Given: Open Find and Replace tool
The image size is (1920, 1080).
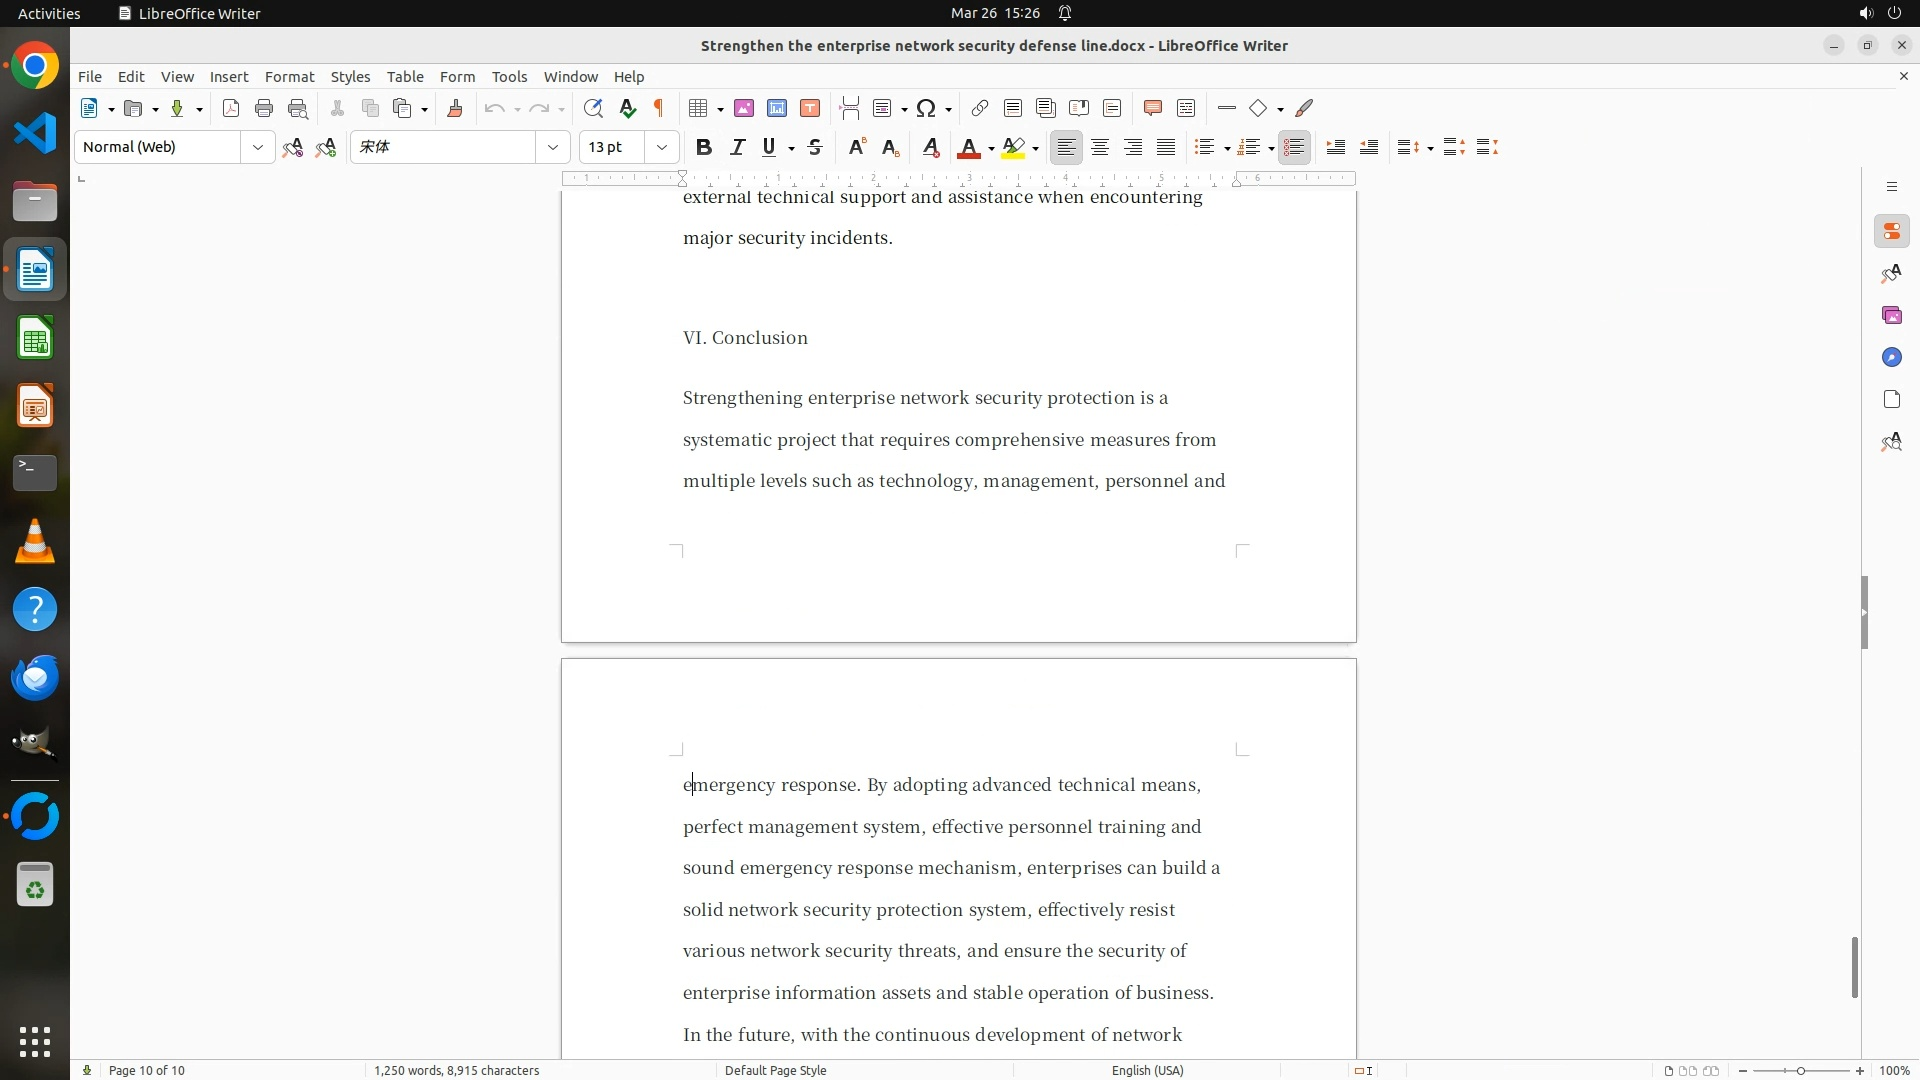Looking at the screenshot, I should [x=593, y=109].
